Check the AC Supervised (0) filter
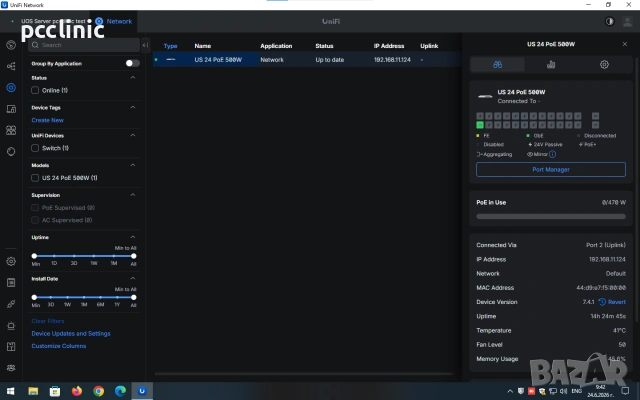This screenshot has width=640, height=400. coord(35,220)
